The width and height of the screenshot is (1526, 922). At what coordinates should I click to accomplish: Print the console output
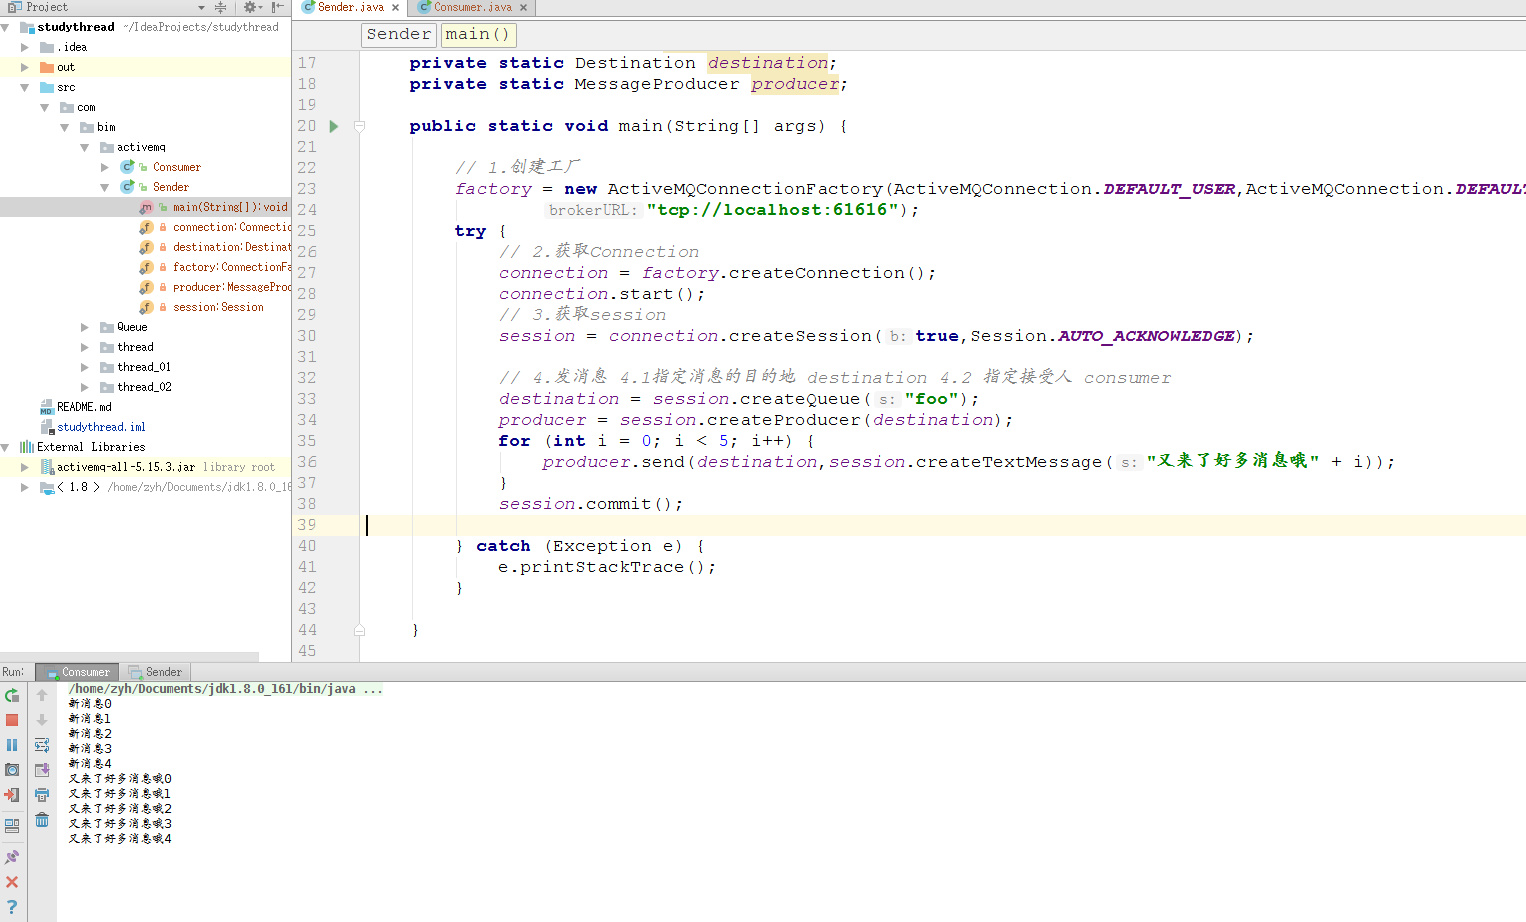point(42,795)
